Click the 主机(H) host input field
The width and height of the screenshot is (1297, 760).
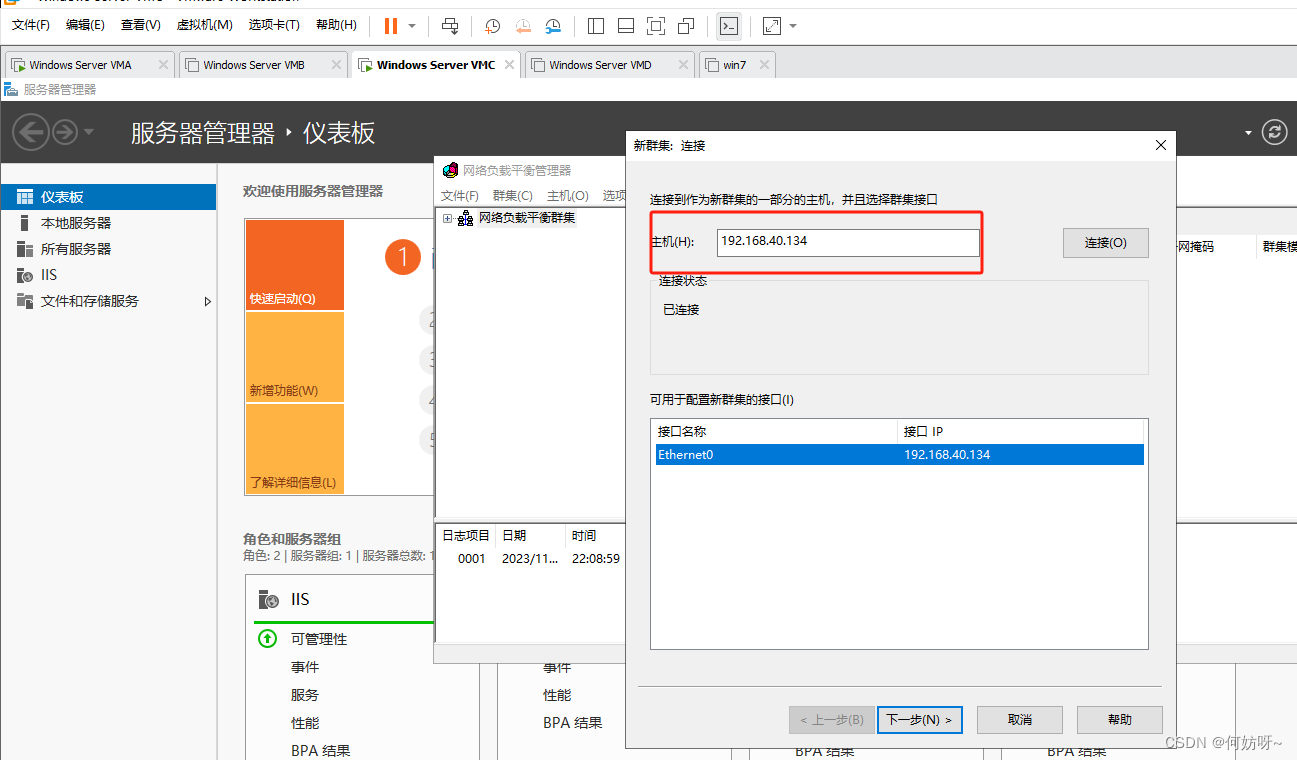848,242
